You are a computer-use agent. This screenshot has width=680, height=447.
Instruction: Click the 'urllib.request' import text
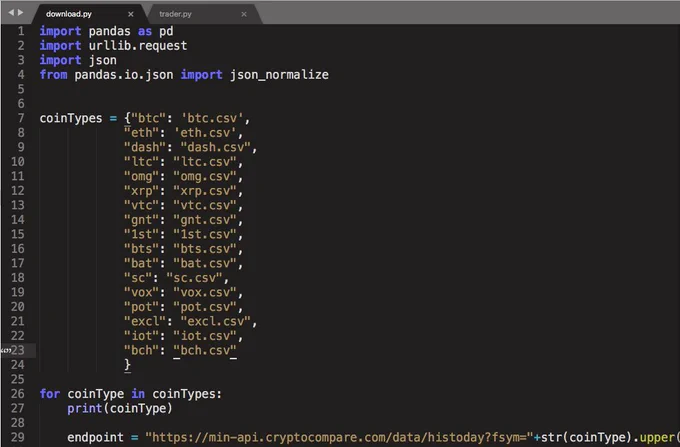138,46
